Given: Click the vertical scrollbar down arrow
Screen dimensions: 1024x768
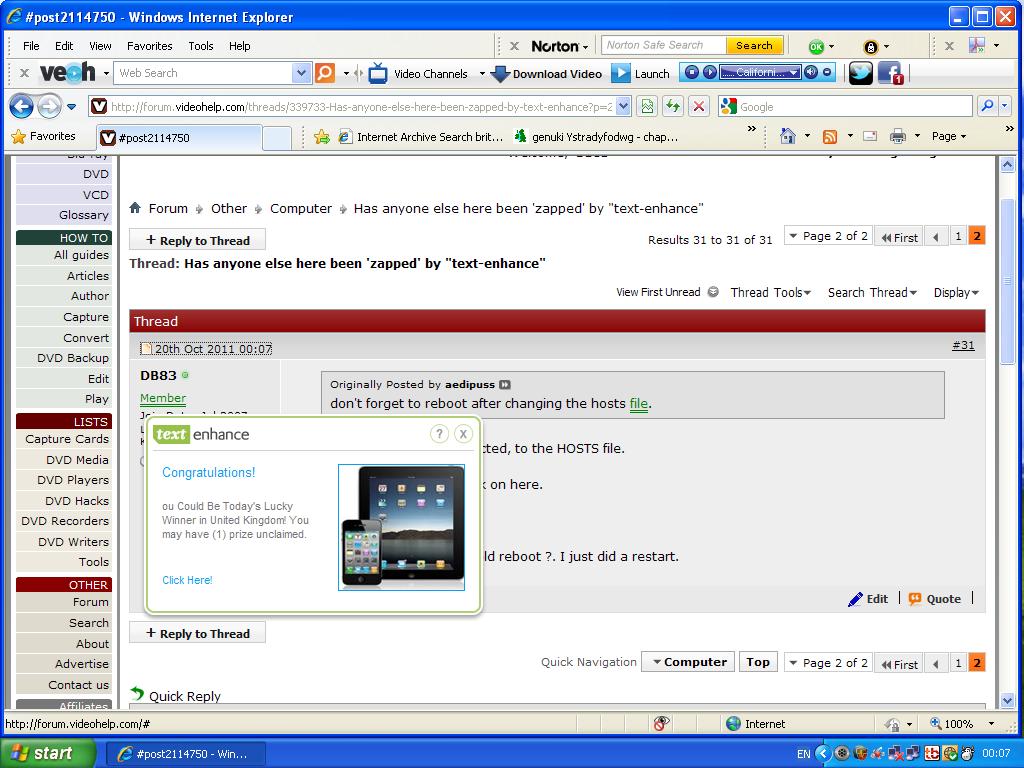Looking at the screenshot, I should [x=1007, y=700].
